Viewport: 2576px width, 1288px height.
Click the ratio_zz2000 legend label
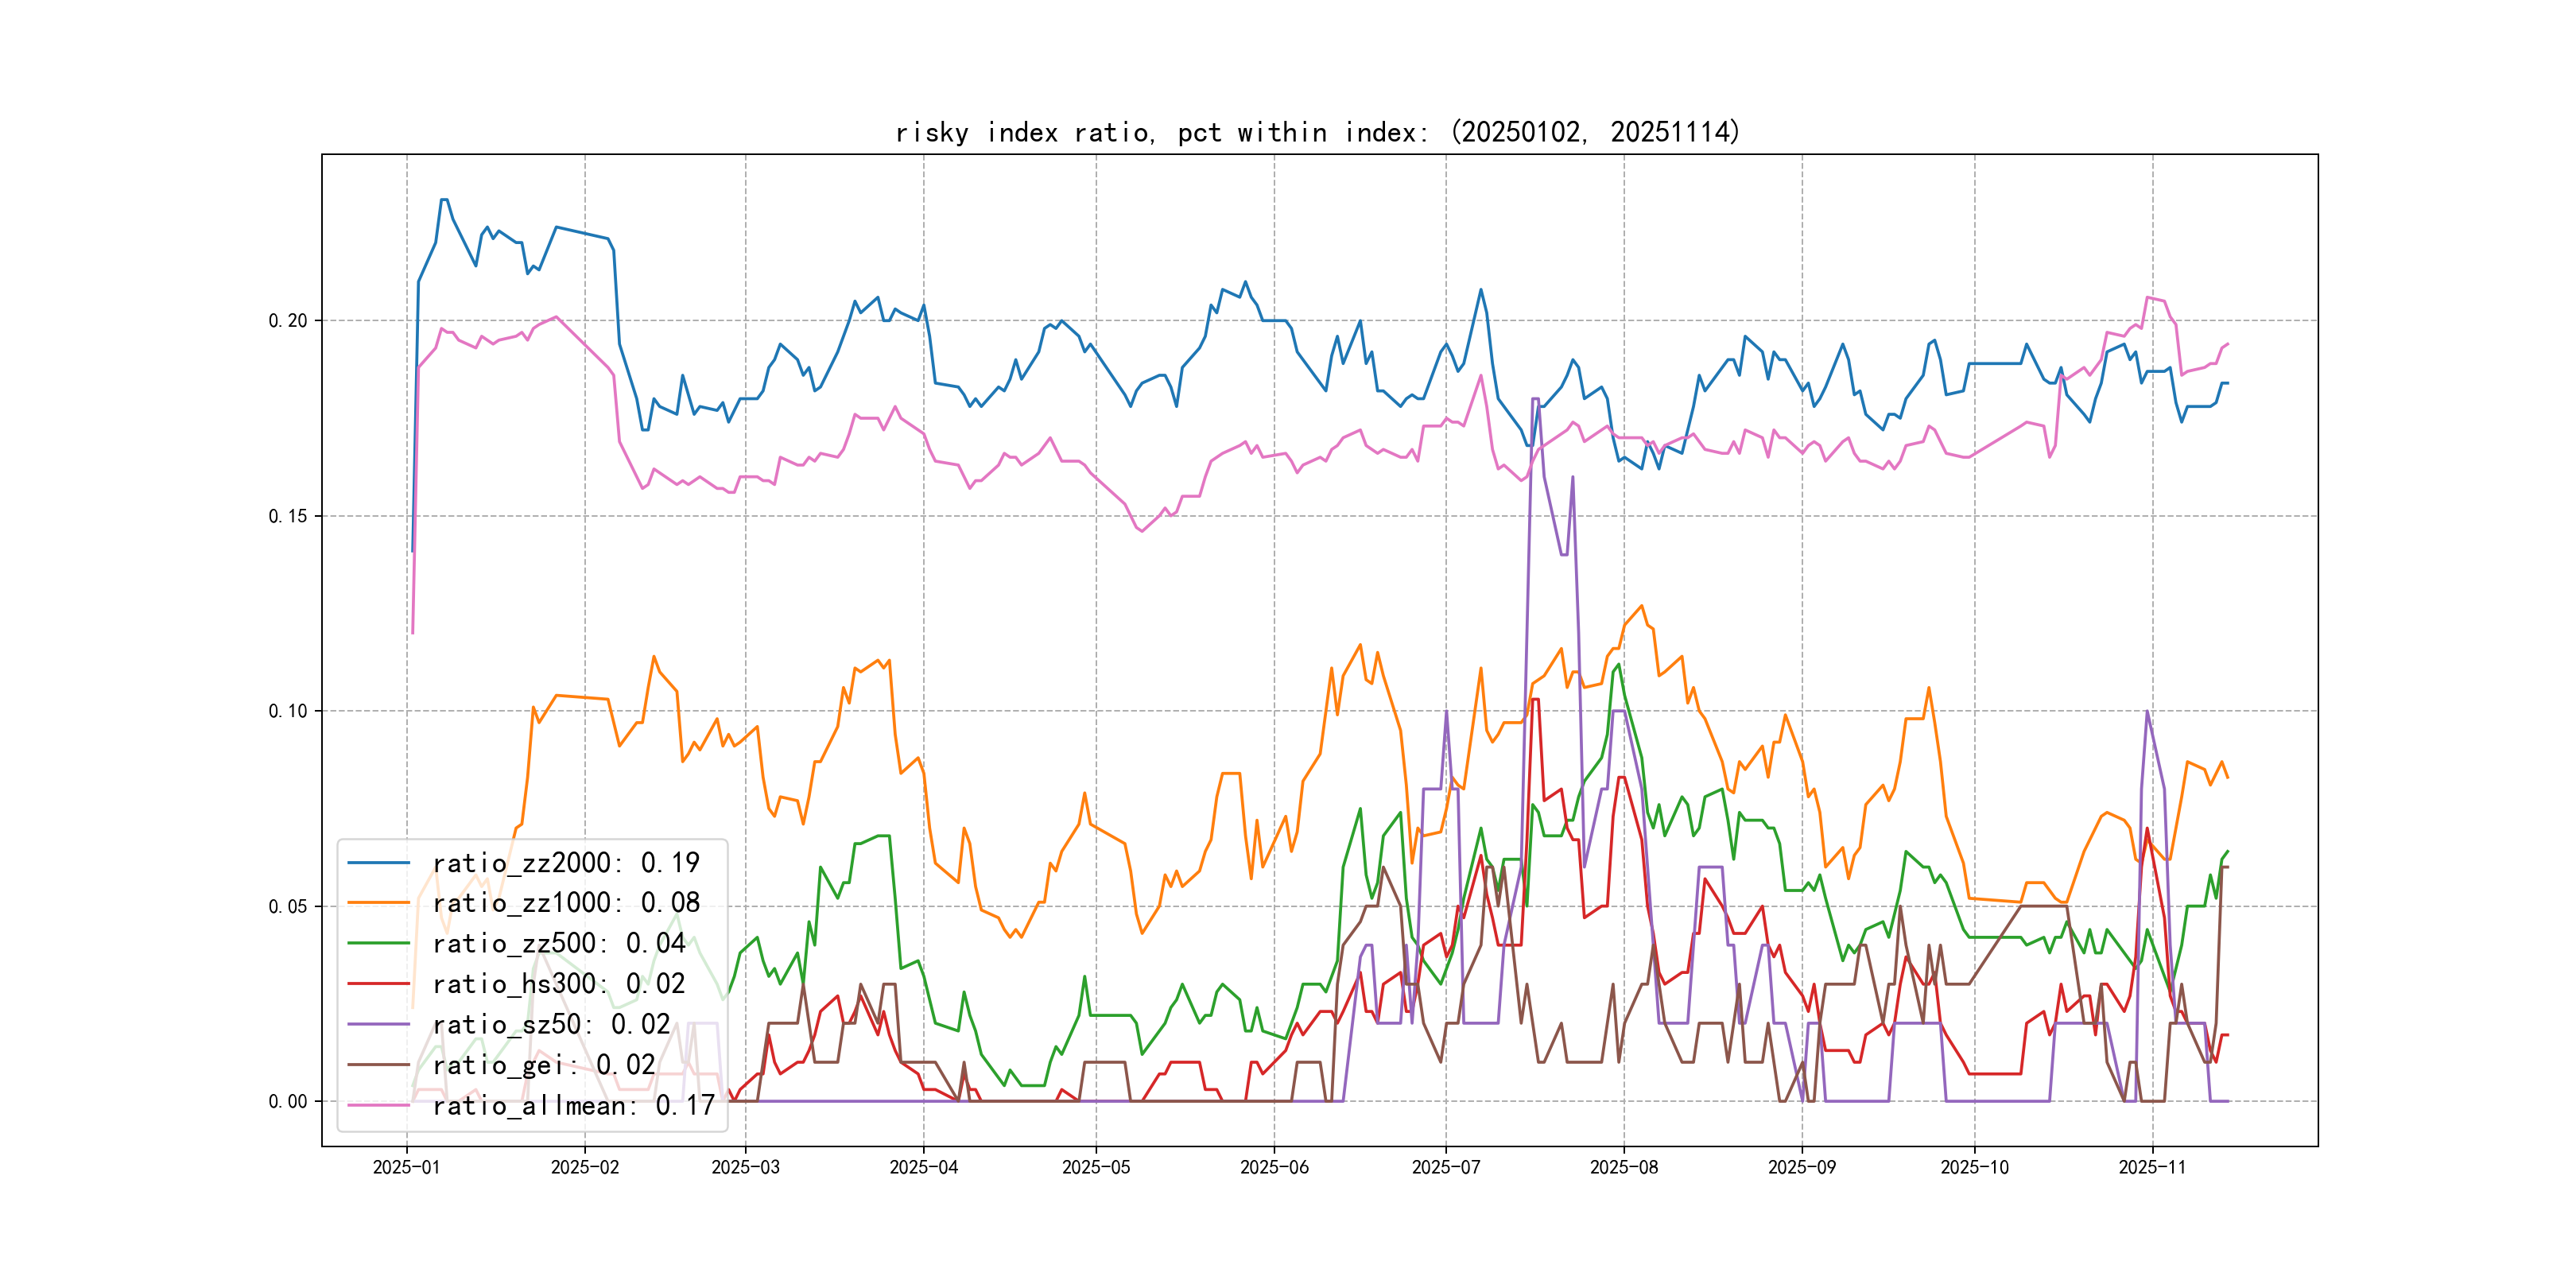point(565,863)
